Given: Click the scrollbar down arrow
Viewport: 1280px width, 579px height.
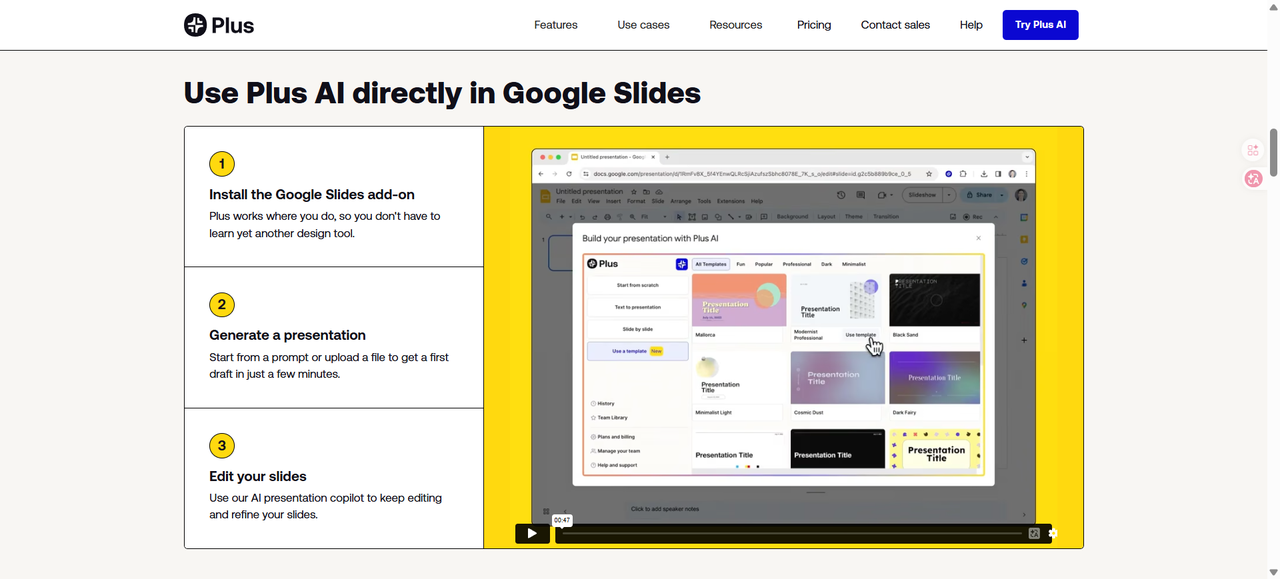Looking at the screenshot, I should click(x=1273, y=572).
